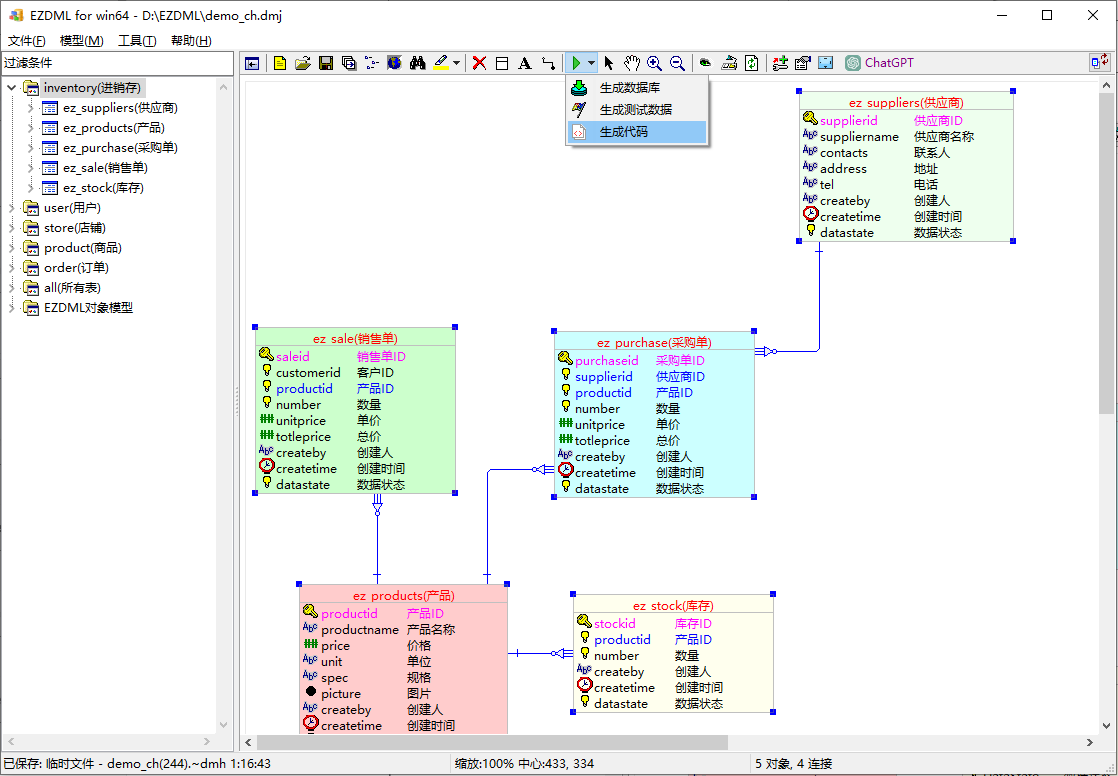Click the zoom in magnifier icon

pyautogui.click(x=655, y=63)
